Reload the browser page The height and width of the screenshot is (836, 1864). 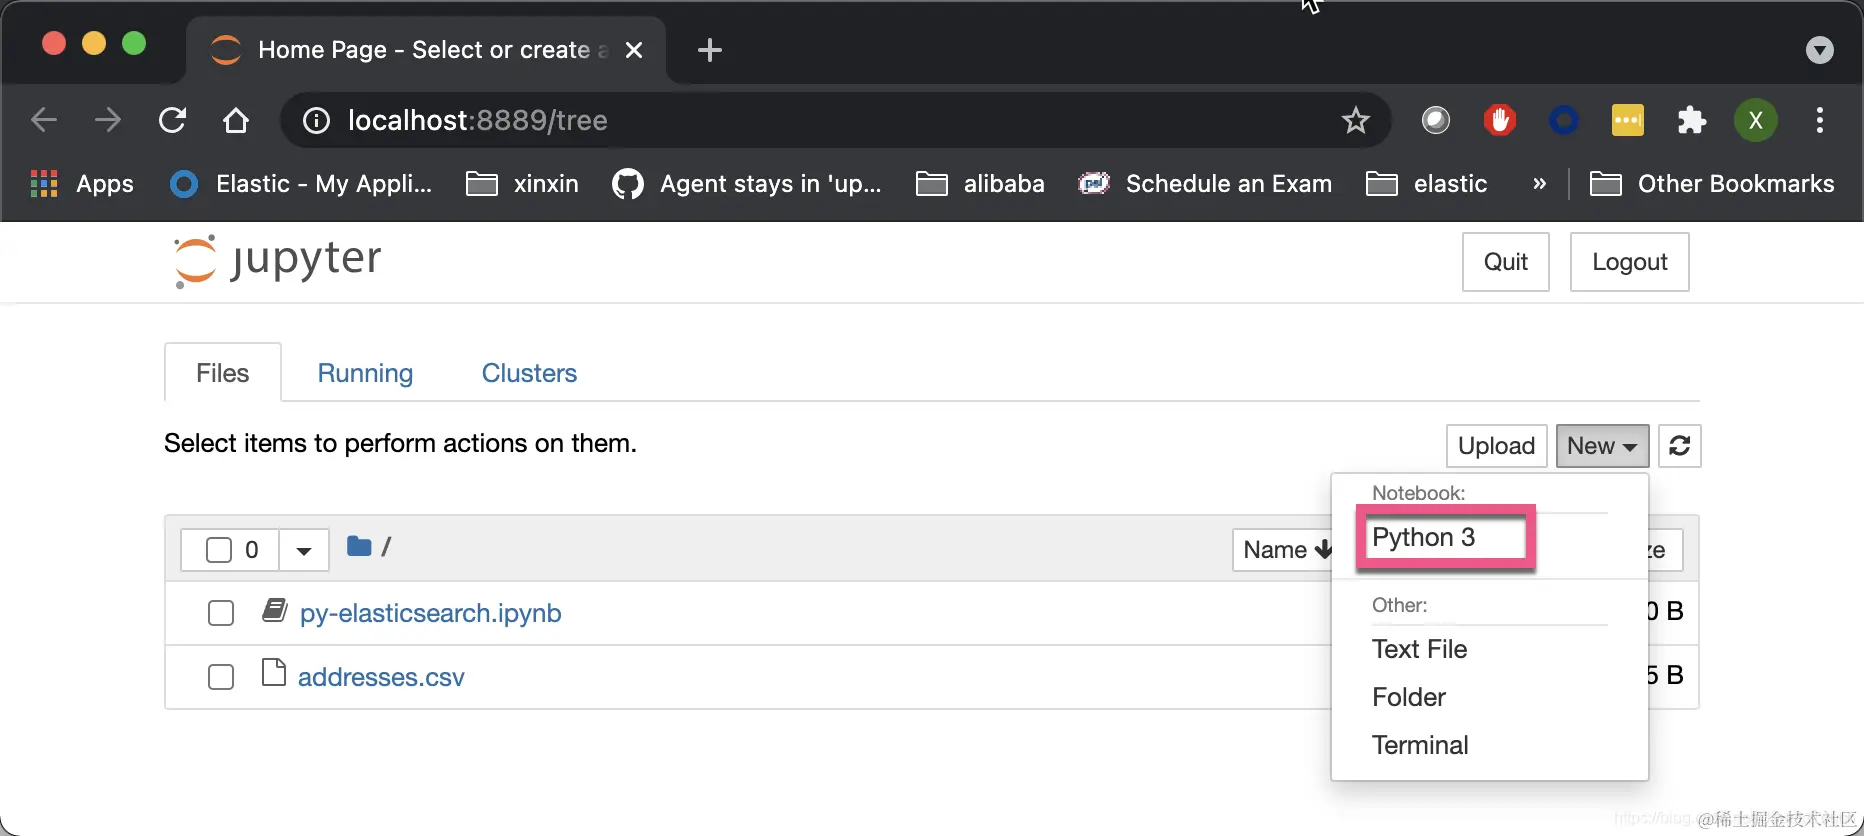tap(173, 121)
